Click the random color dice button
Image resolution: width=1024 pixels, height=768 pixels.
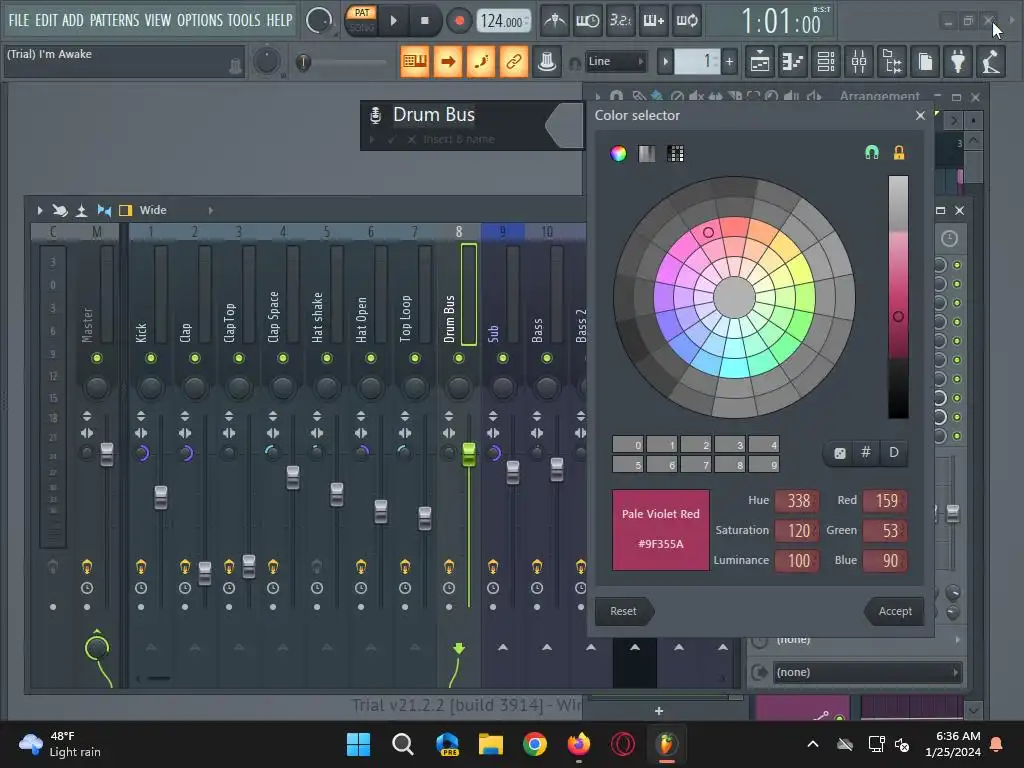coord(840,453)
